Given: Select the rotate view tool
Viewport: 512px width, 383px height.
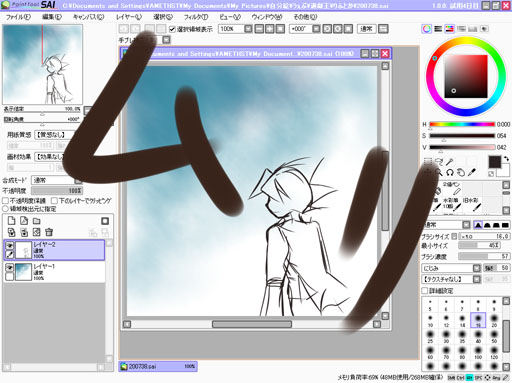Looking at the screenshot, I should pos(450,173).
